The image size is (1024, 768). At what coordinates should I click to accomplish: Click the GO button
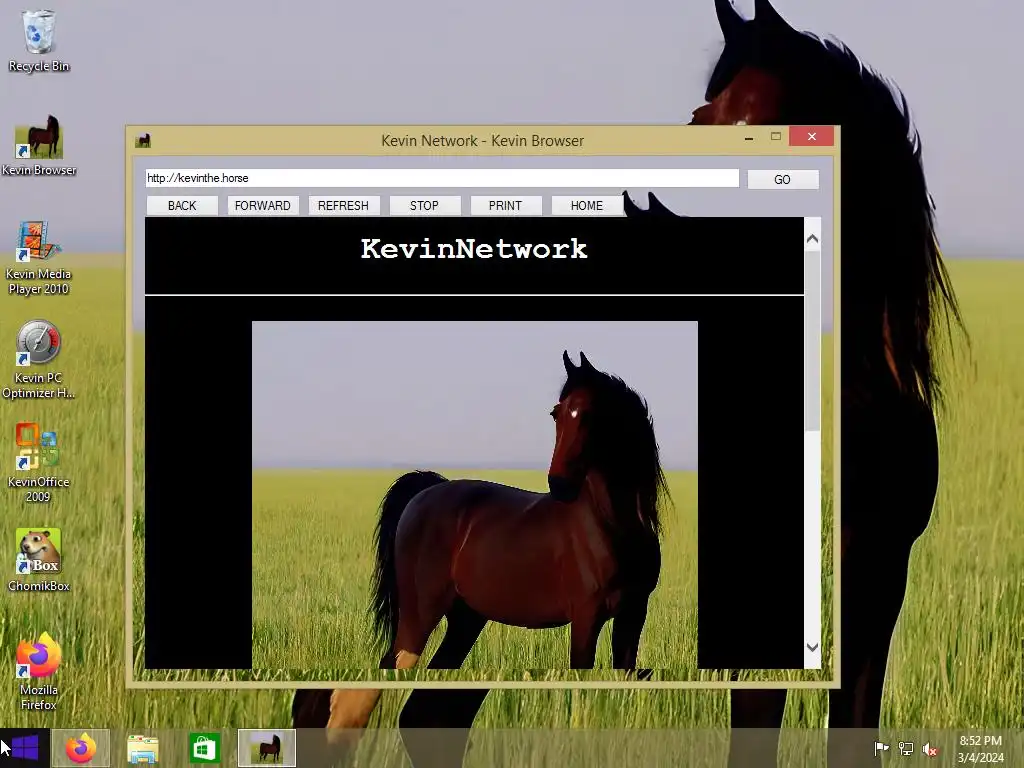[x=782, y=180]
